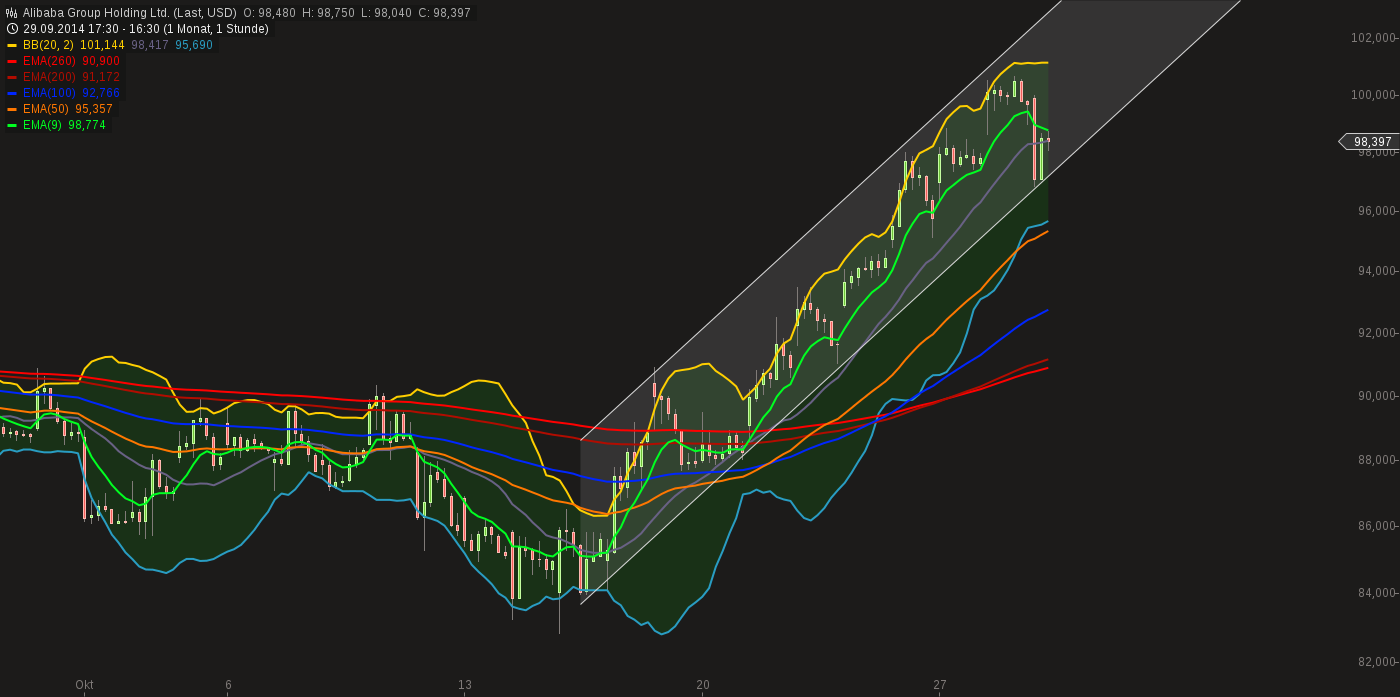Click the upper Bollinger value 101,144
This screenshot has width=1400, height=697.
(102, 45)
